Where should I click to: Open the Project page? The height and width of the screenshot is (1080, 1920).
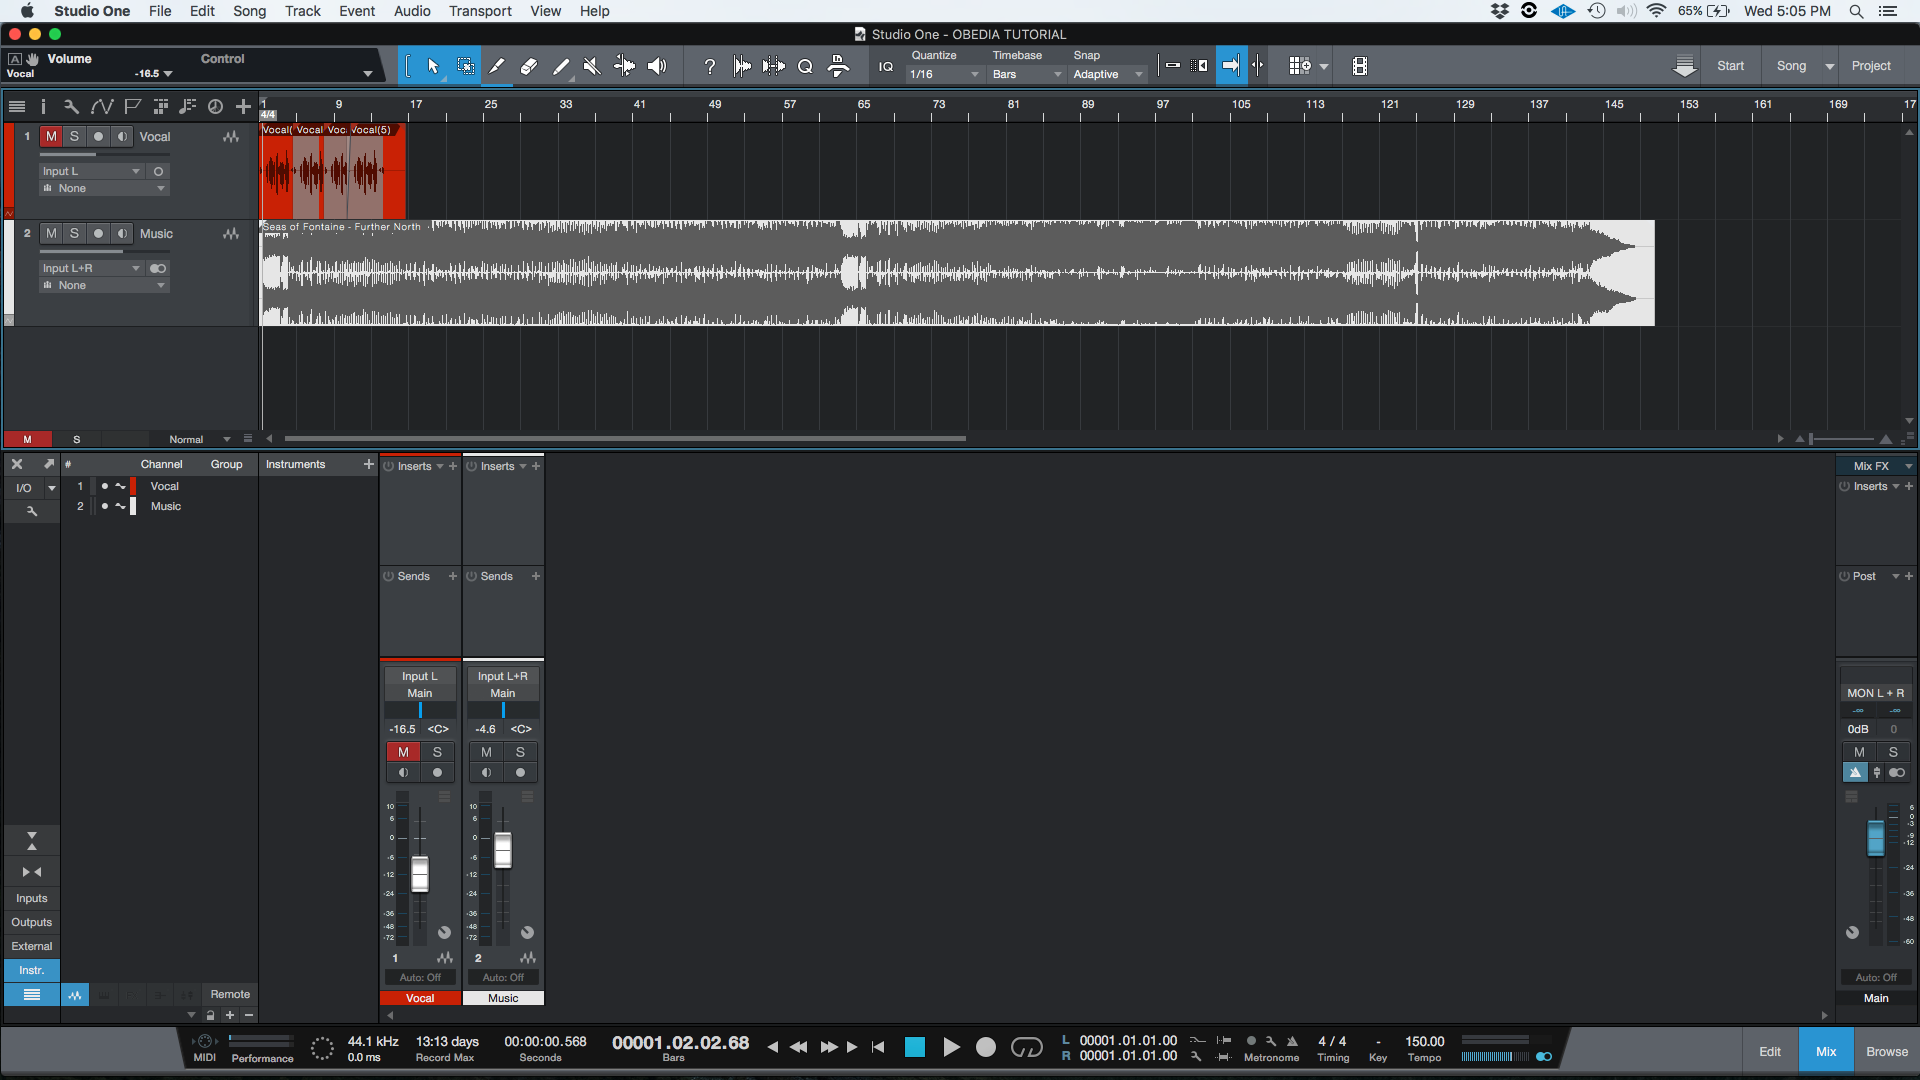point(1872,65)
